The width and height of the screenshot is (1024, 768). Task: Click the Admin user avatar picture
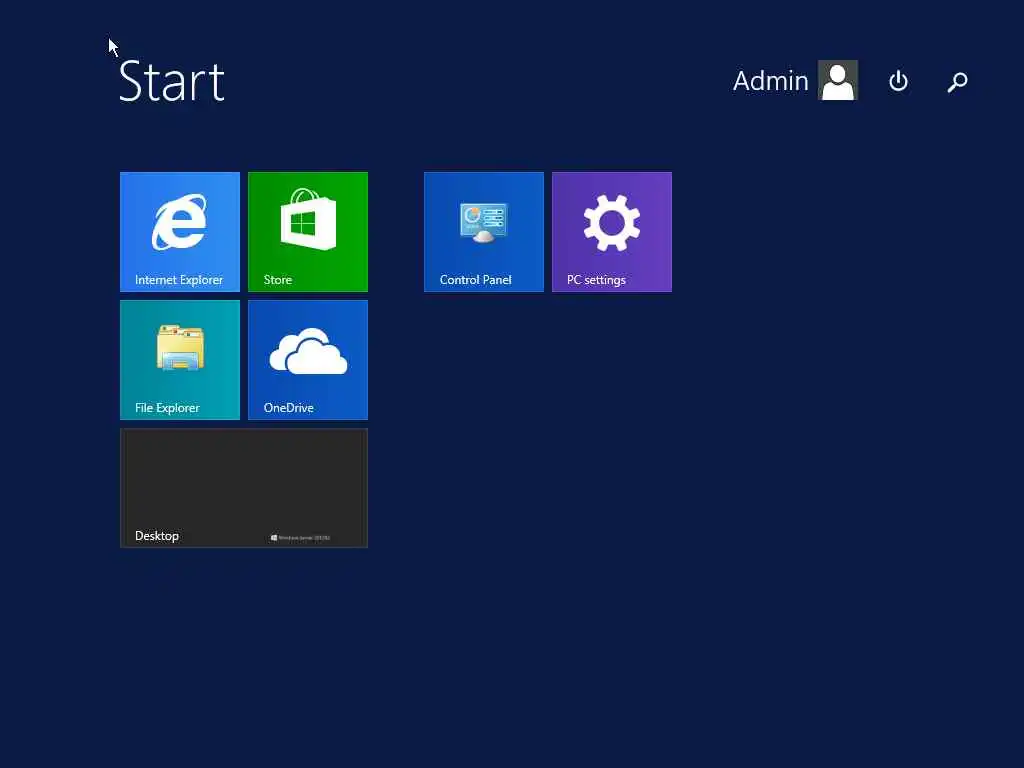pyautogui.click(x=838, y=80)
